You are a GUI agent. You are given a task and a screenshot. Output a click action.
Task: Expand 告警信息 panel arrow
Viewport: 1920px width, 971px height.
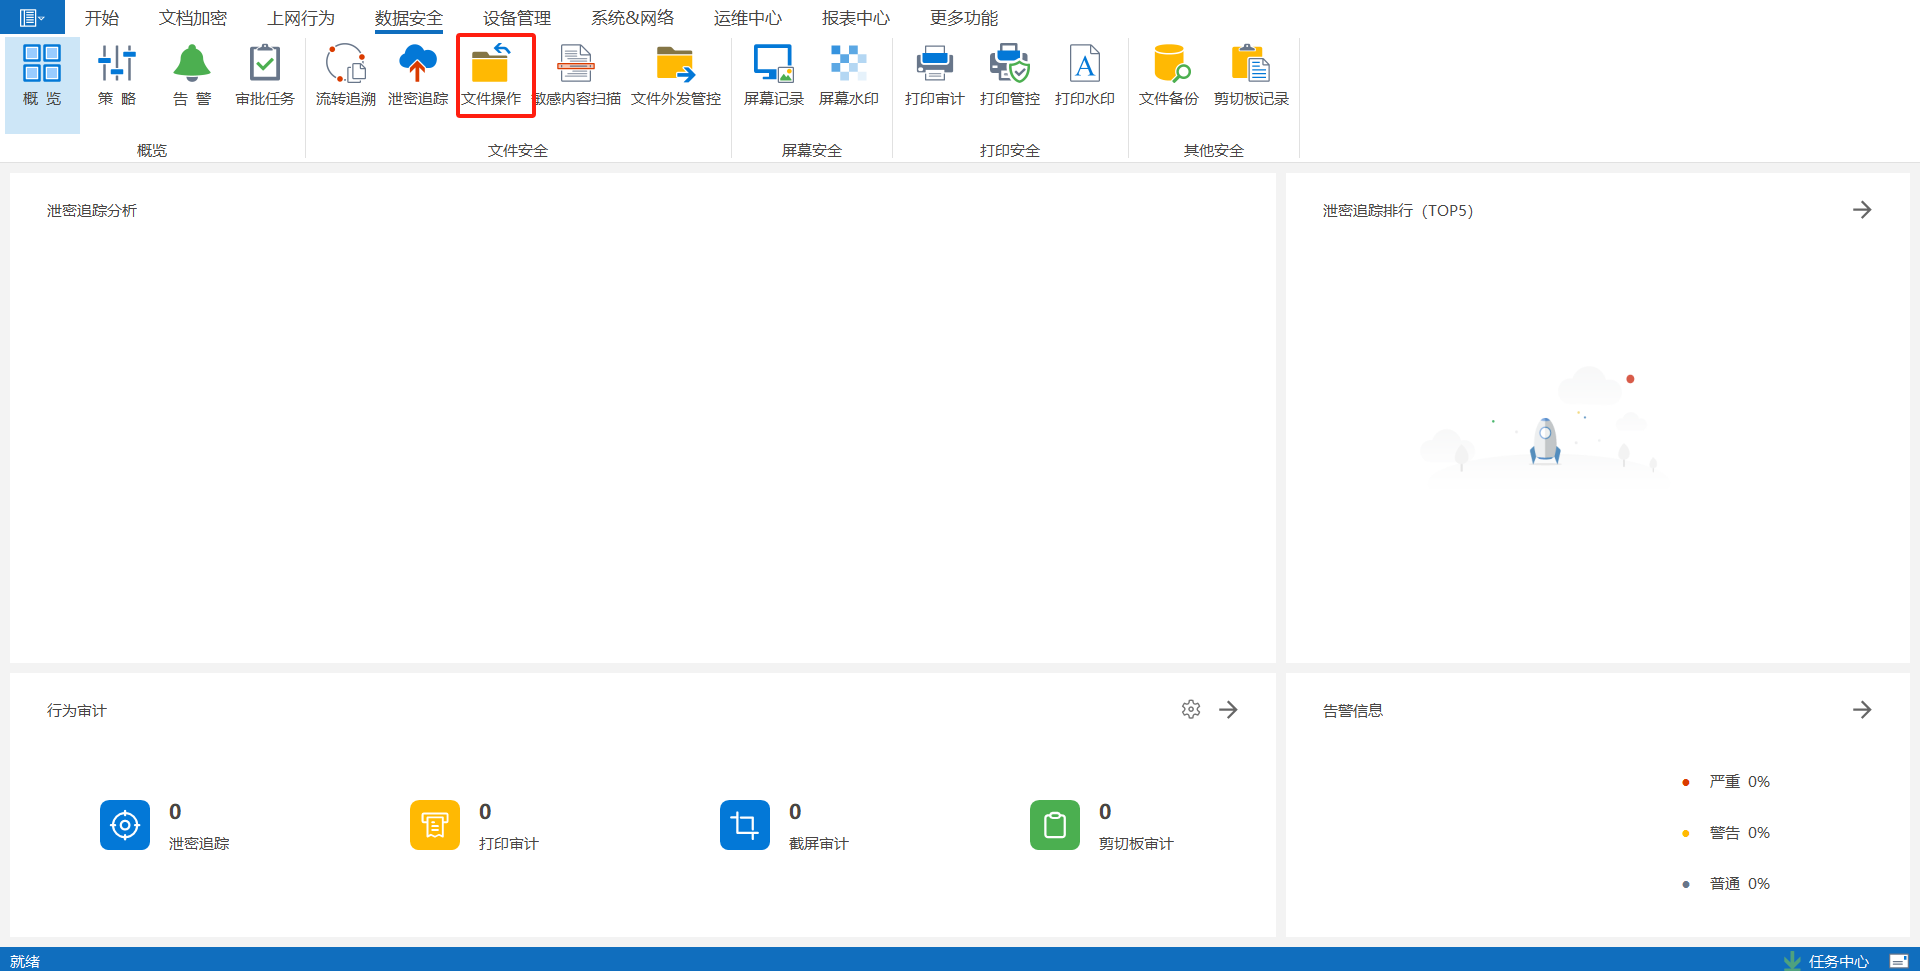(1861, 710)
